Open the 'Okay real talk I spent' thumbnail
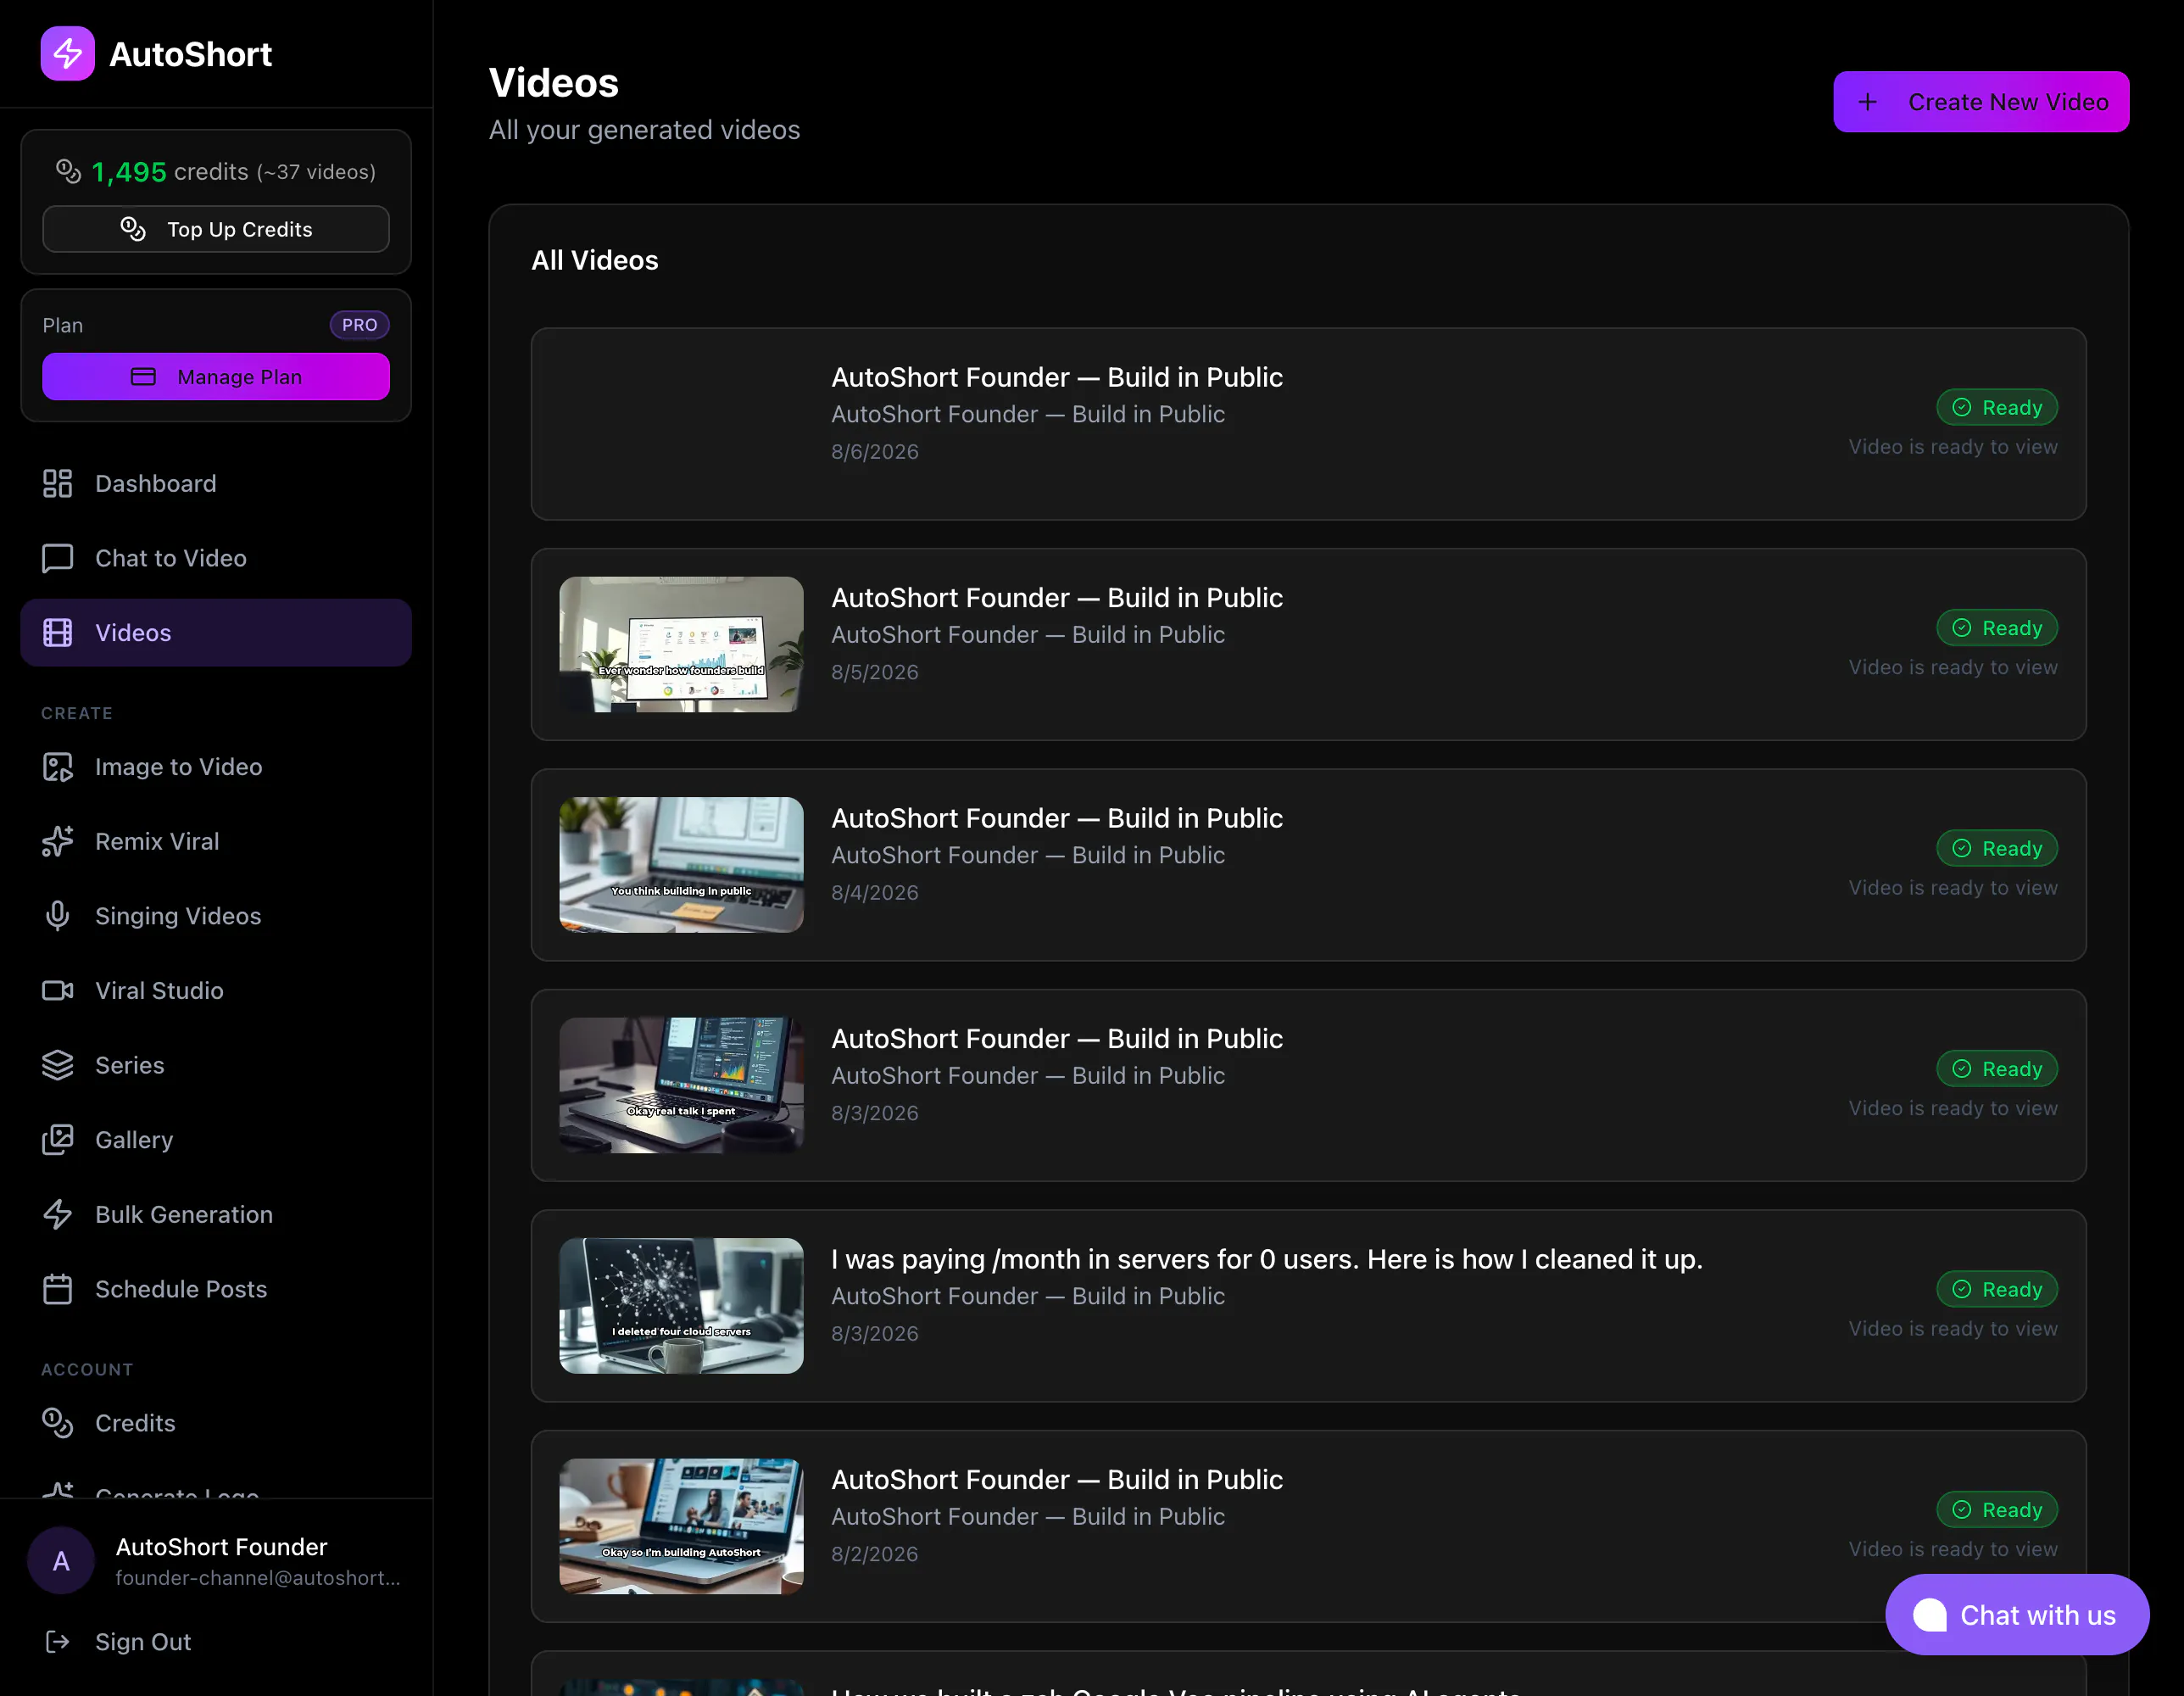Image resolution: width=2184 pixels, height=1696 pixels. [x=681, y=1085]
